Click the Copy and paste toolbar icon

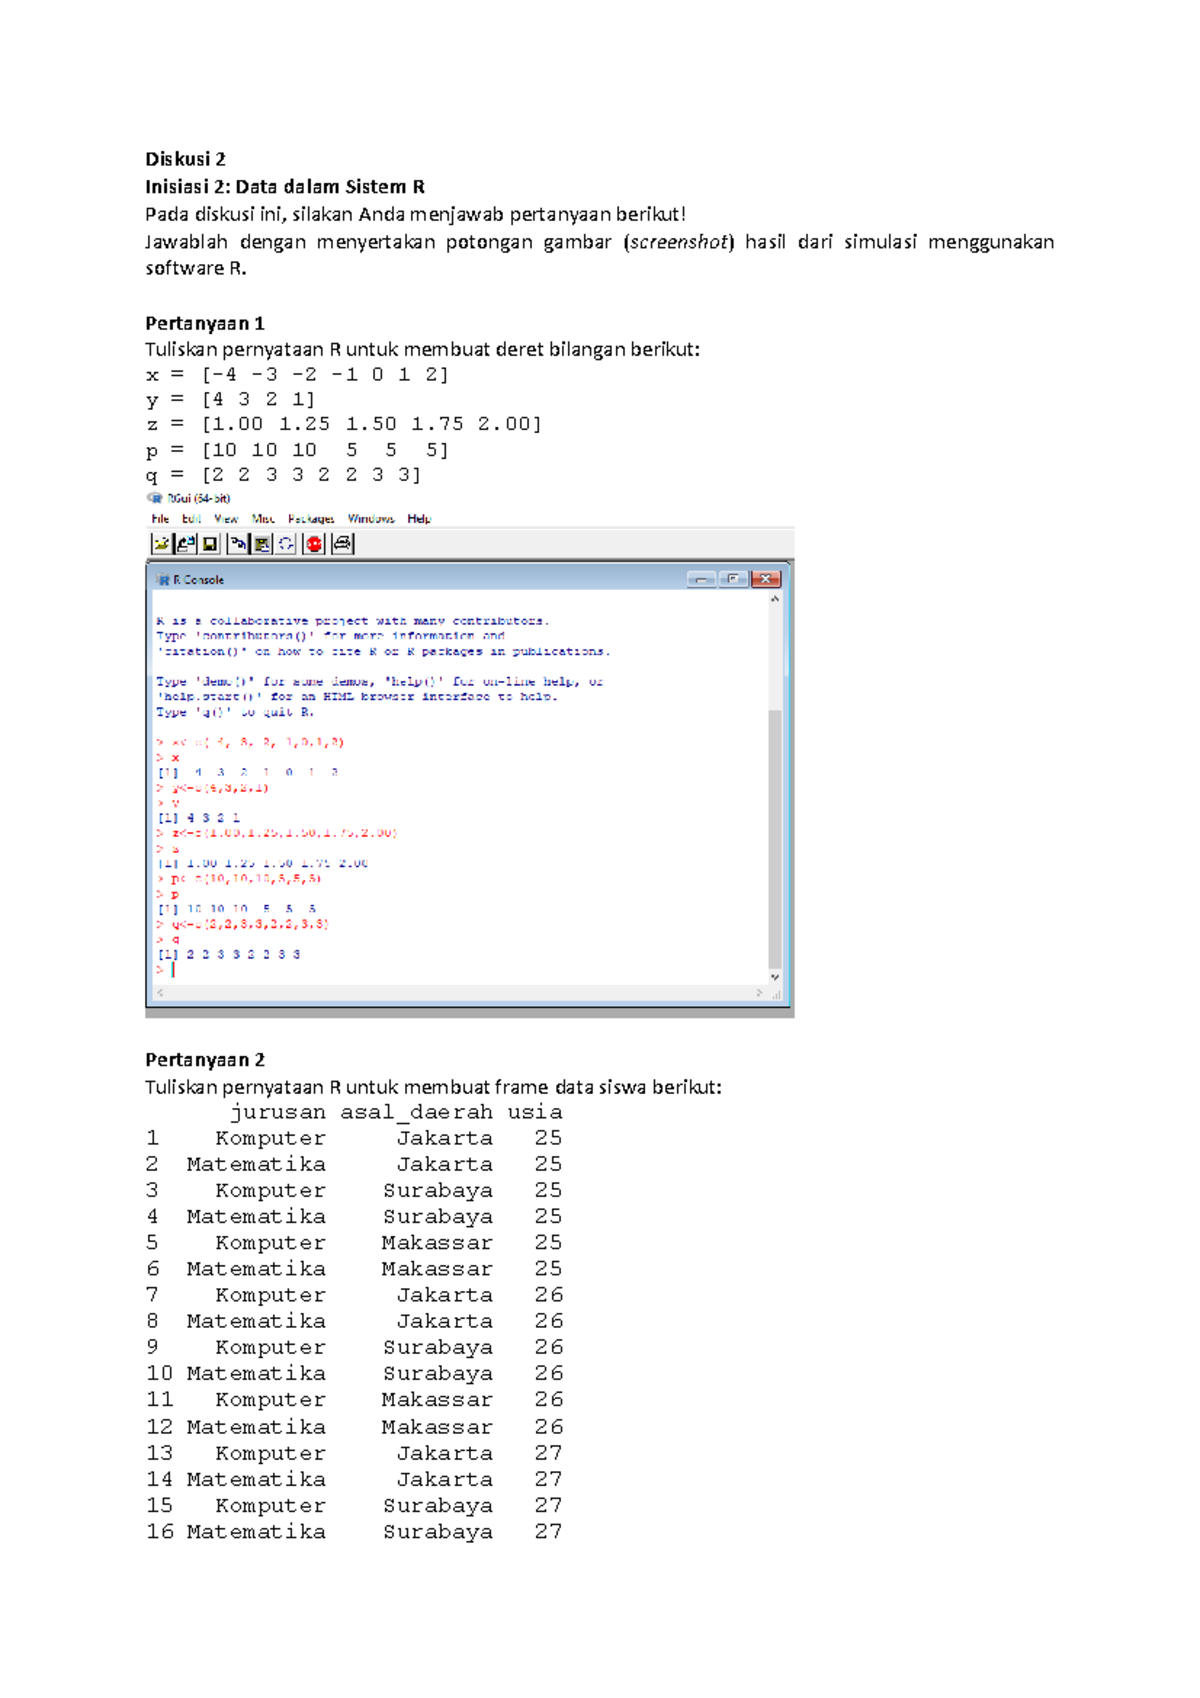(x=286, y=544)
